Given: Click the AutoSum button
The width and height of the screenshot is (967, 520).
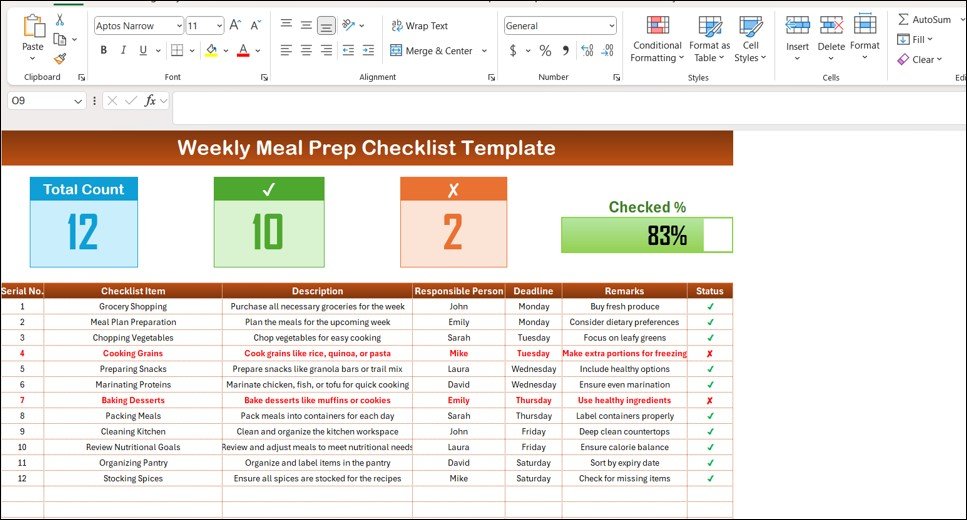Looking at the screenshot, I should (924, 20).
